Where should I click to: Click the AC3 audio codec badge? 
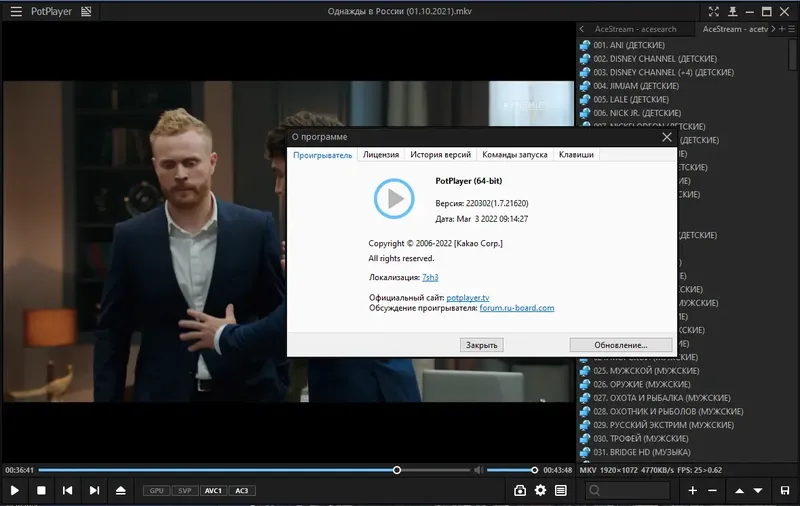tap(242, 491)
